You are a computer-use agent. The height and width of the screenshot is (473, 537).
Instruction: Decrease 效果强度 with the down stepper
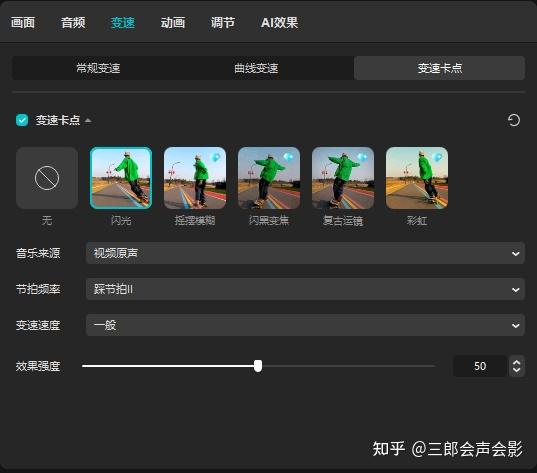516,370
